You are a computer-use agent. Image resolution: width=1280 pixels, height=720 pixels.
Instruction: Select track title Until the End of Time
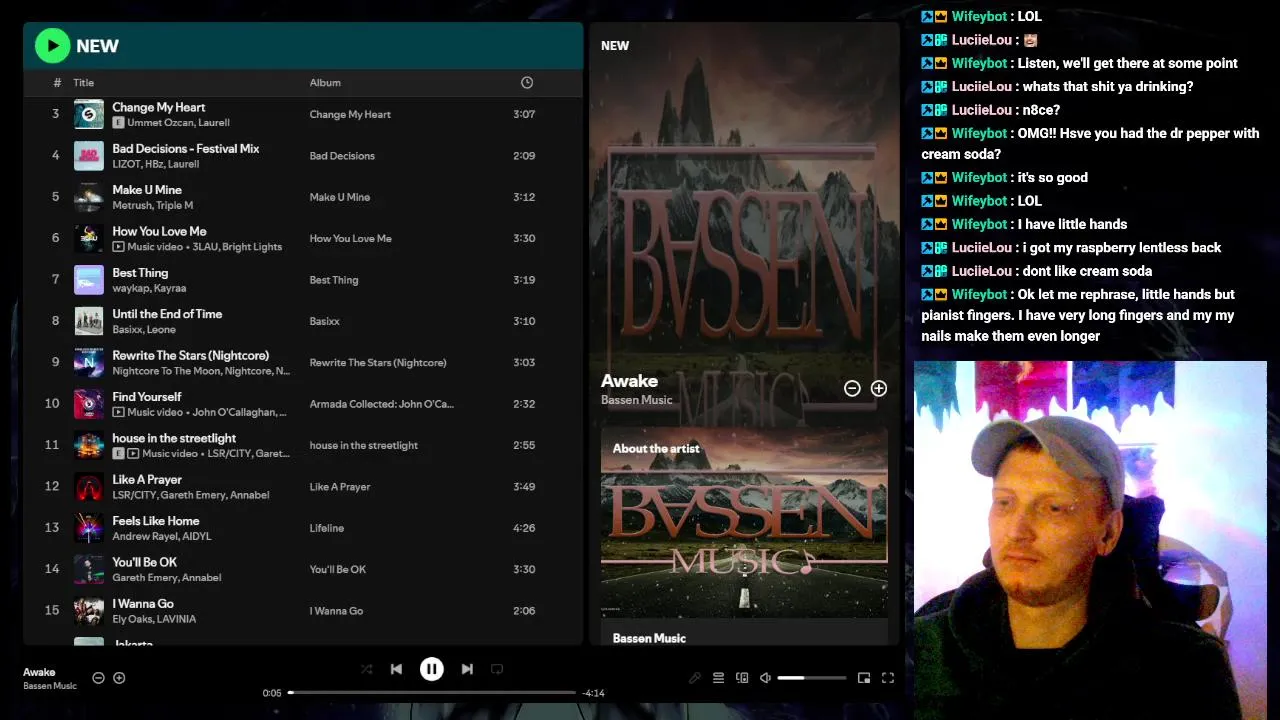coord(167,314)
